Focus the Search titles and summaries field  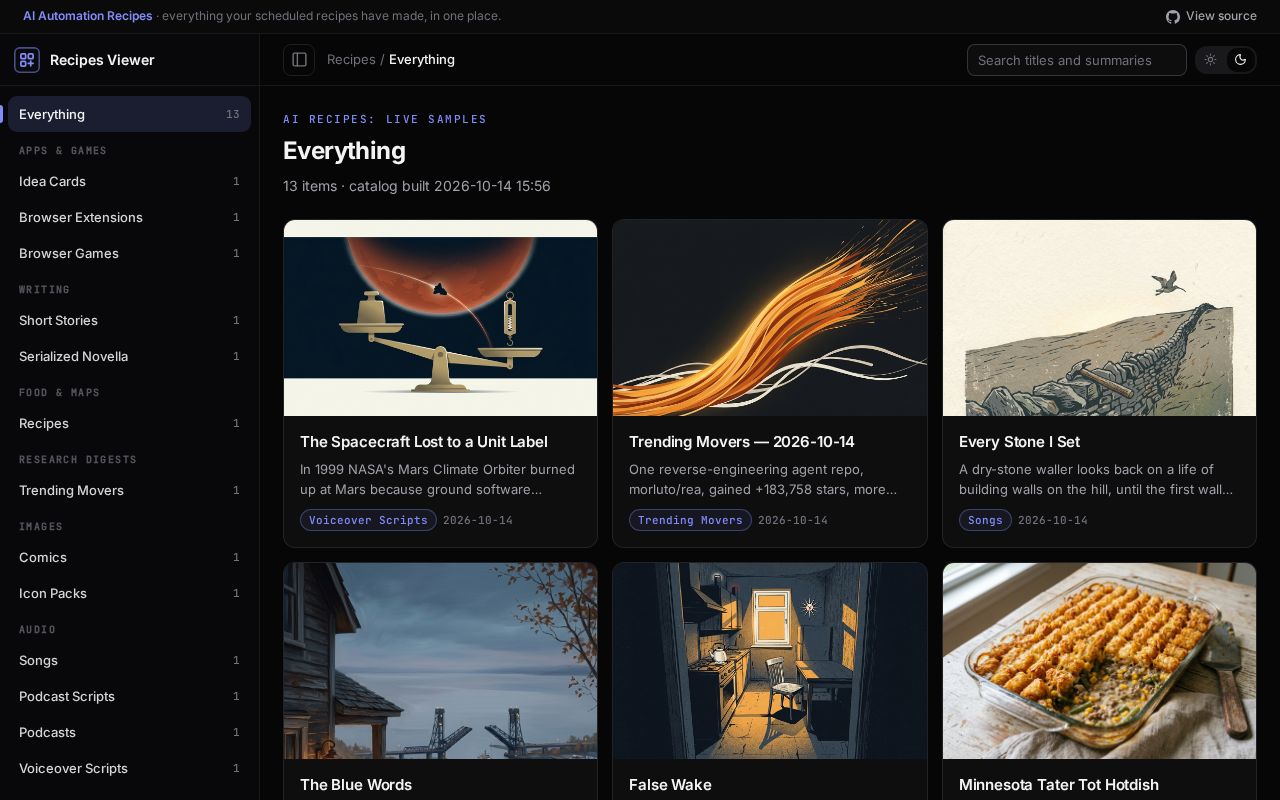click(x=1077, y=60)
